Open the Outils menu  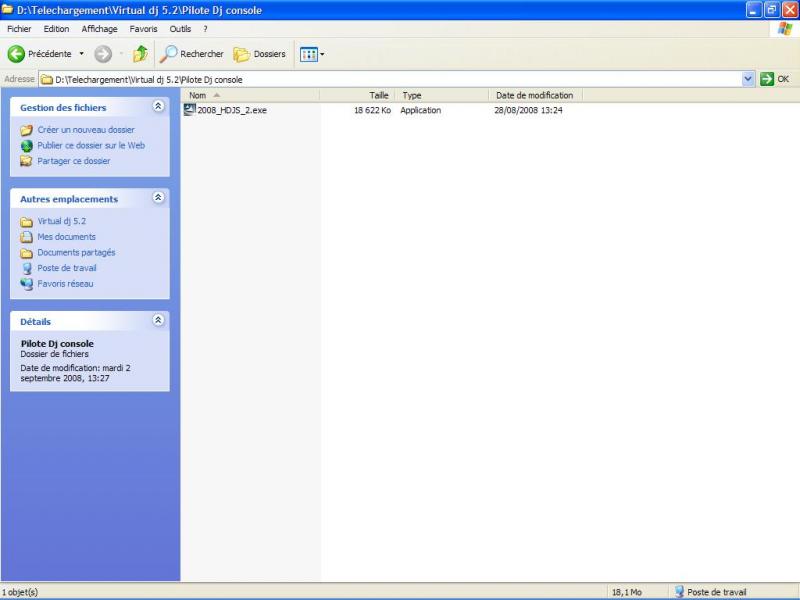[180, 29]
